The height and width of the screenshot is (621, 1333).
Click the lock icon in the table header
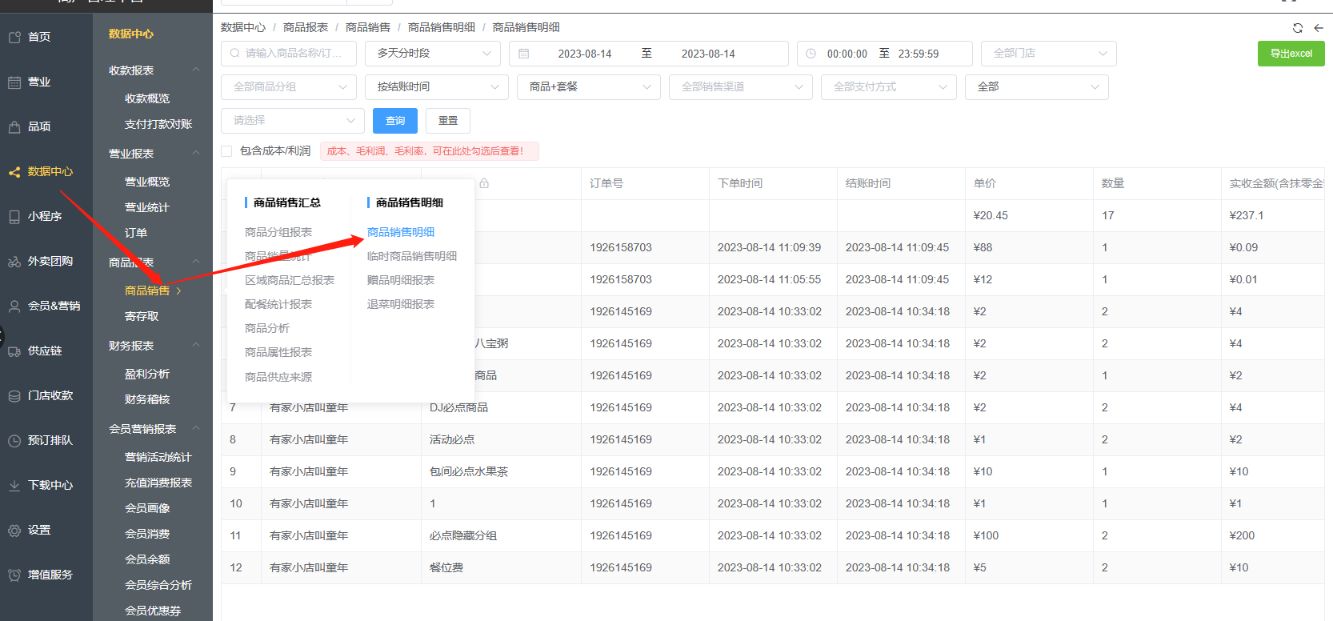click(x=484, y=184)
